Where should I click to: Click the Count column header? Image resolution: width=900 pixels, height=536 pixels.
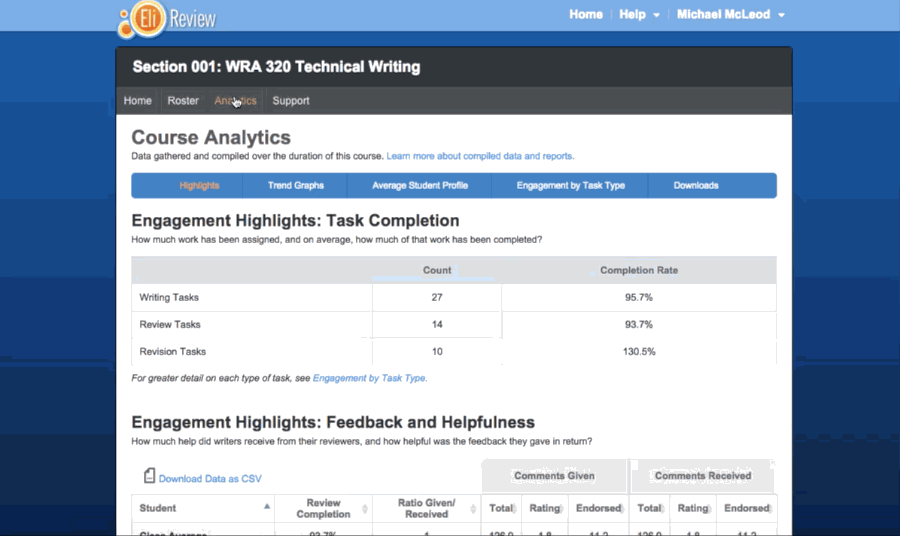tap(437, 270)
